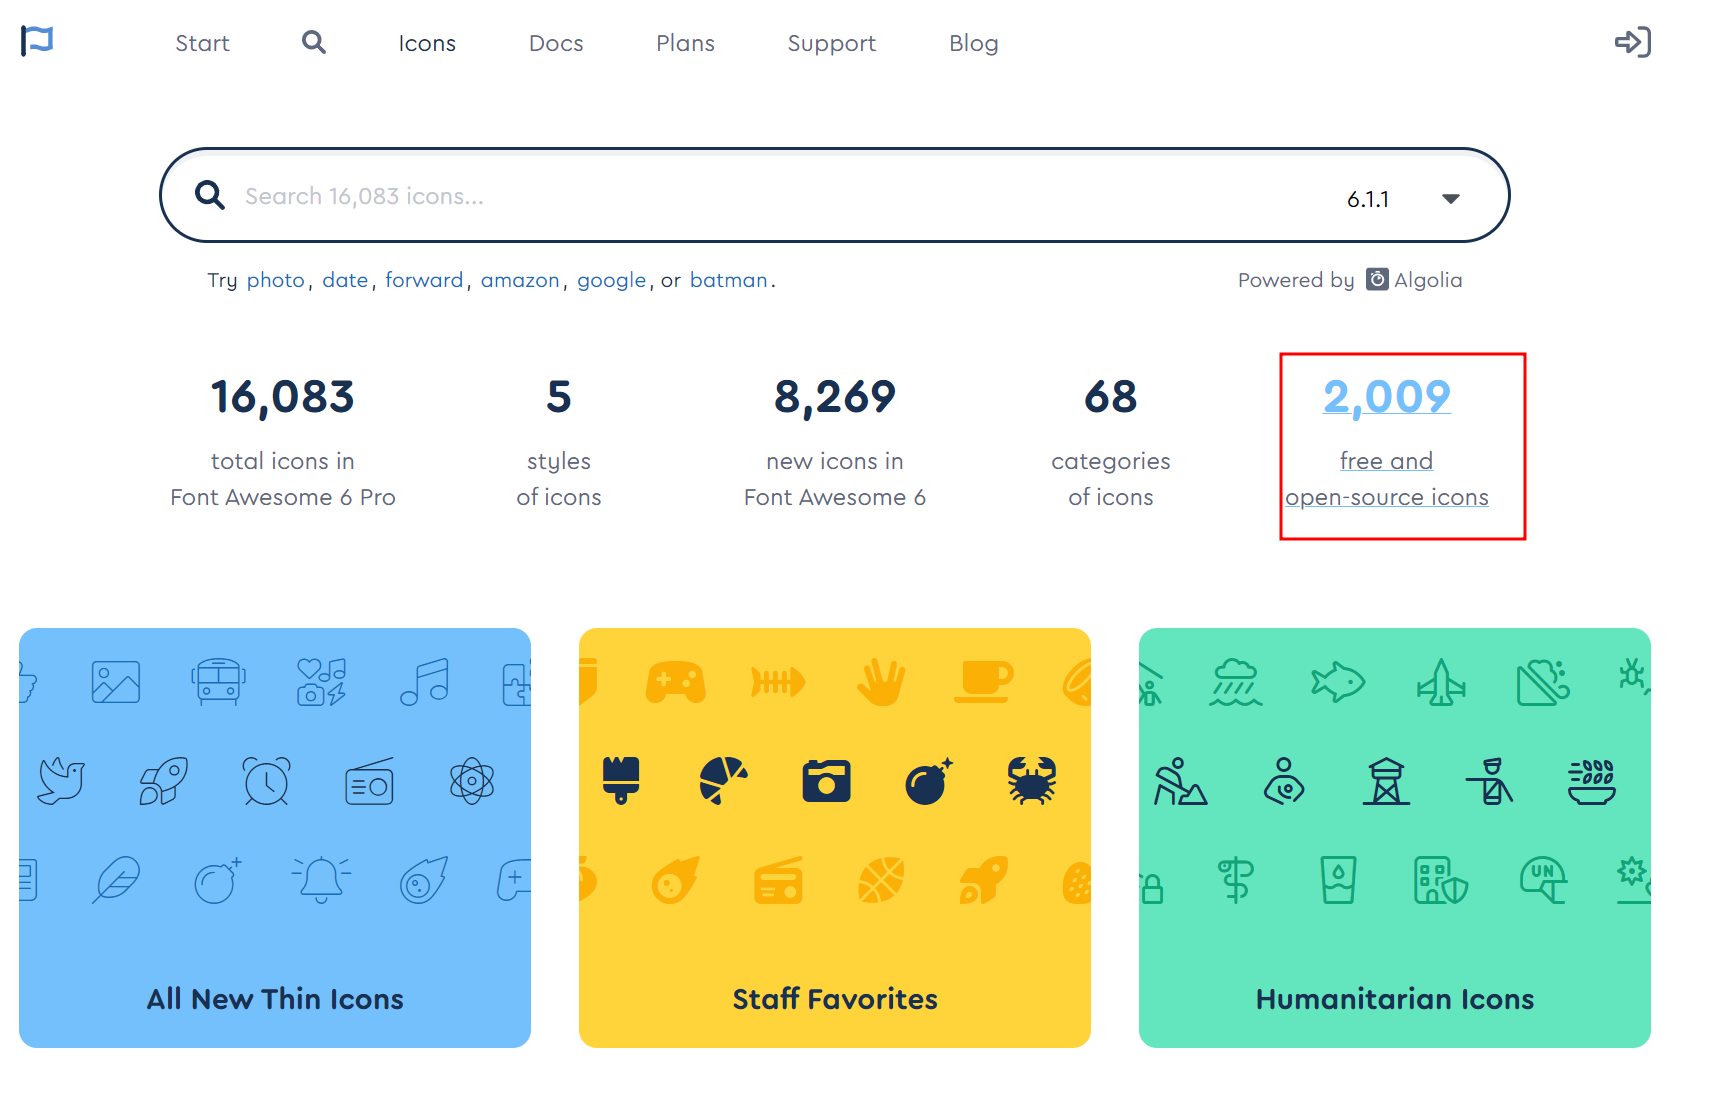
Task: Click the 'batman' search suggestion
Action: [729, 280]
